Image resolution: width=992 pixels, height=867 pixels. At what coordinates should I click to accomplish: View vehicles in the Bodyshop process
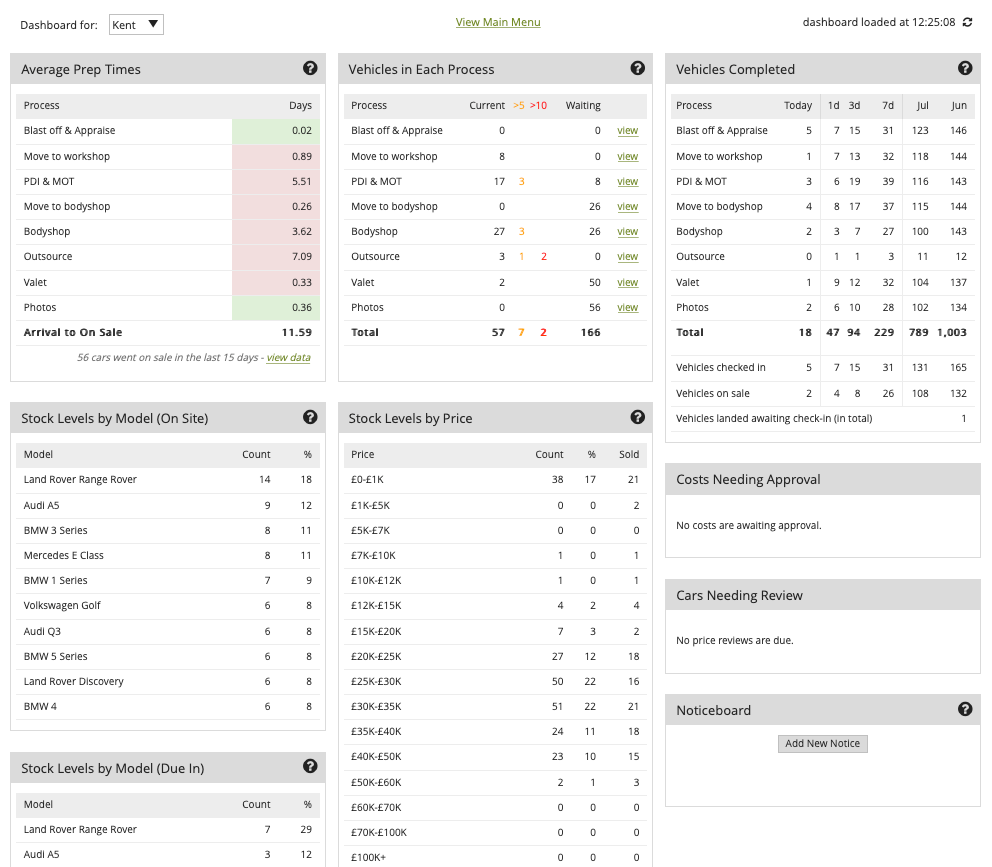click(x=627, y=231)
